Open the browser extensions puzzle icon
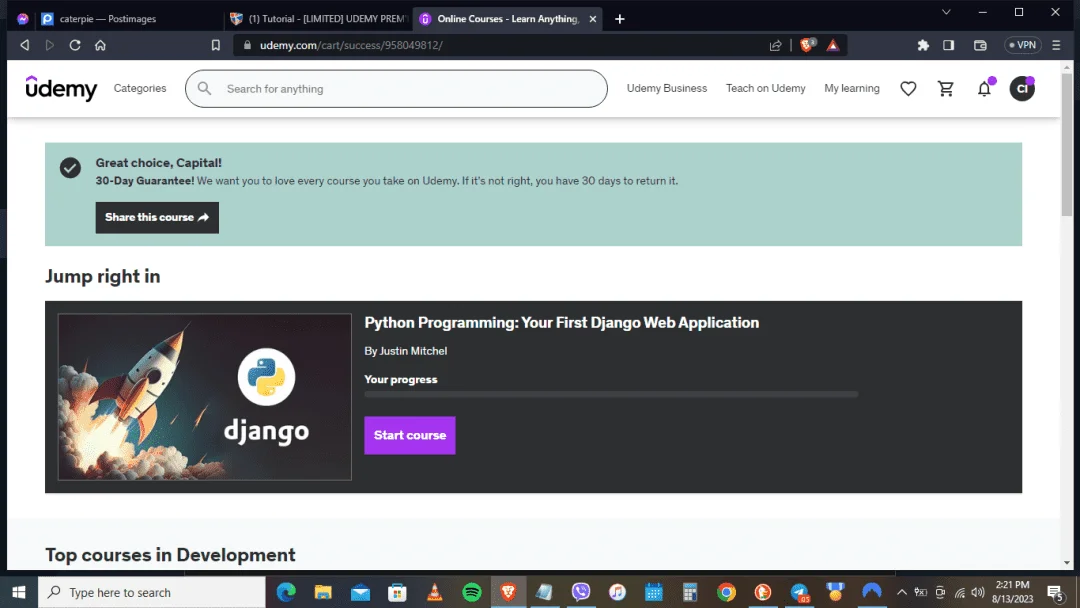The width and height of the screenshot is (1080, 608). (923, 45)
